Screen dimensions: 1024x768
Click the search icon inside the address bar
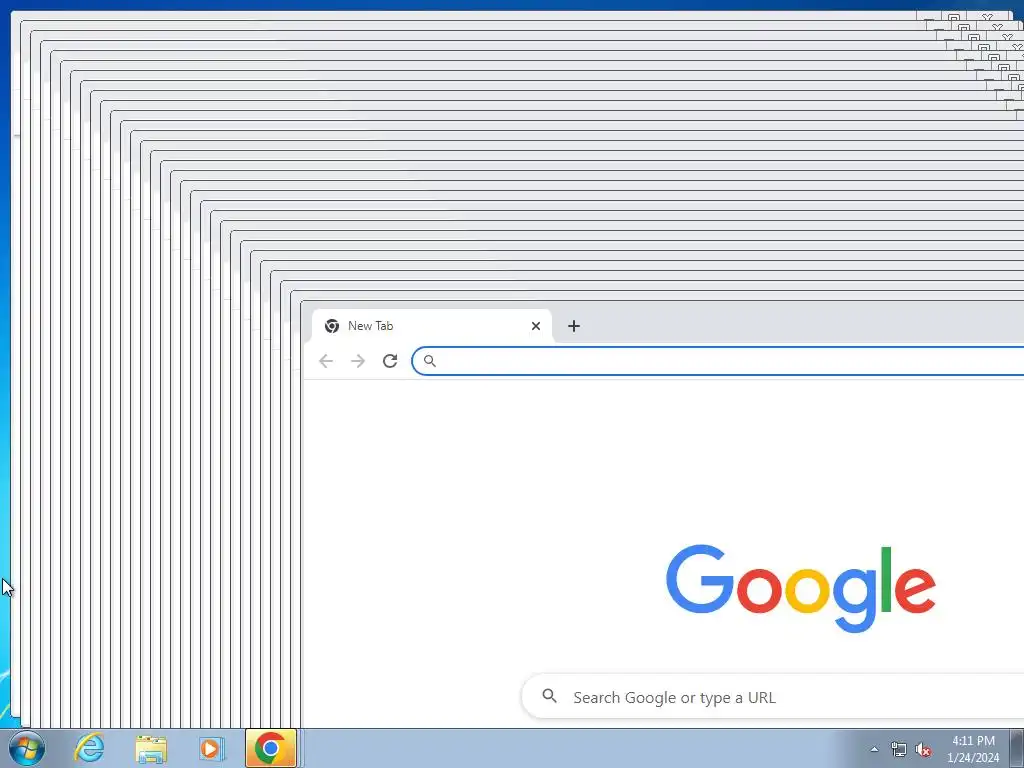(430, 361)
